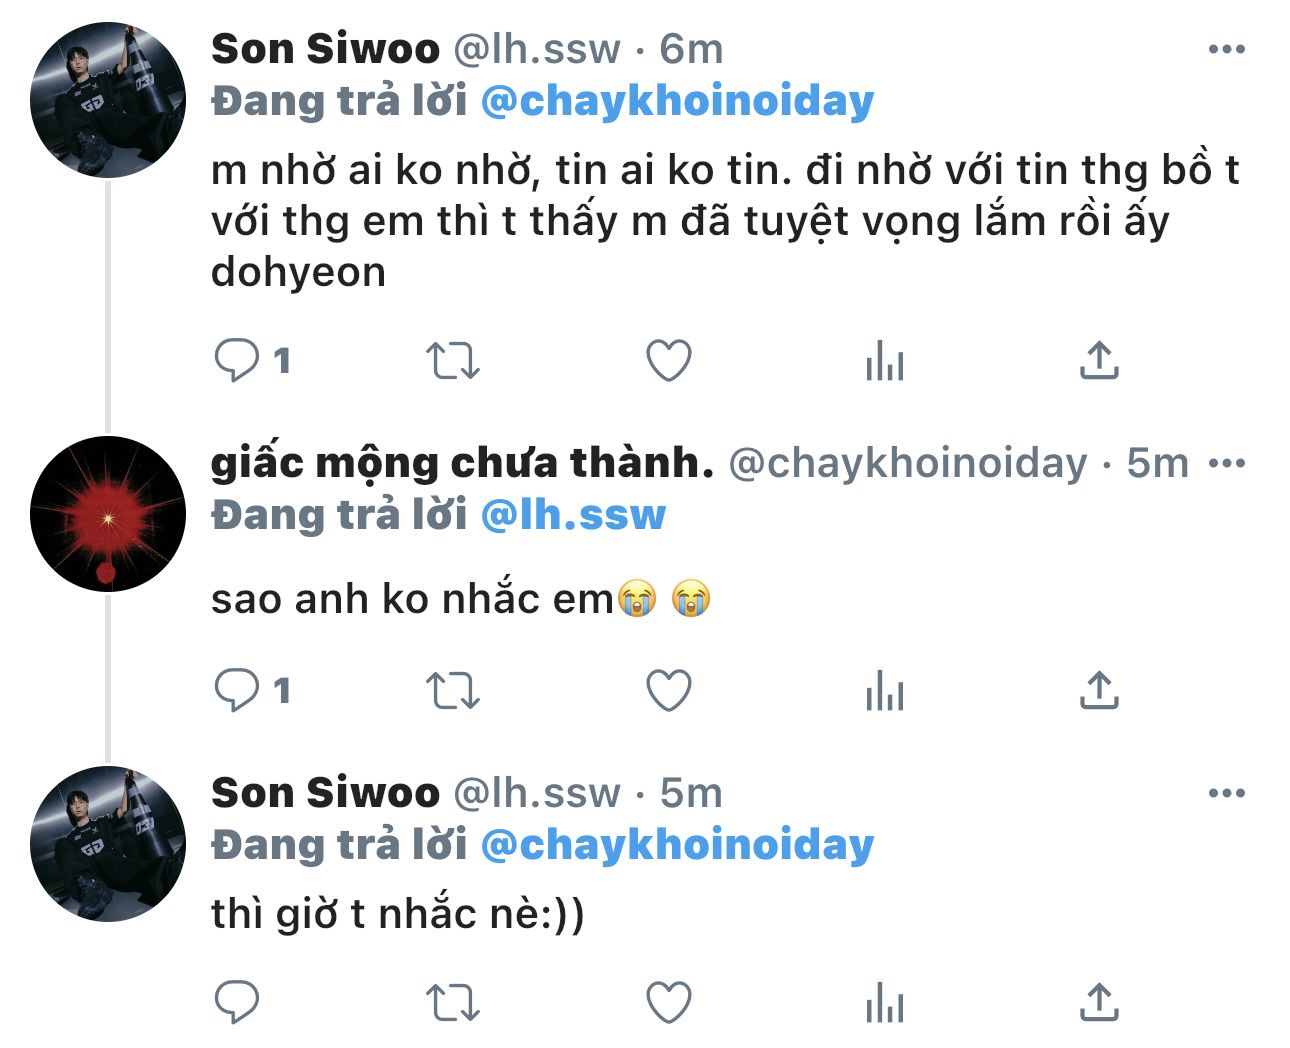This screenshot has height=1048, width=1290.
Task: Like the 'thì giờ t nhắc nè' tweet
Action: point(669,1002)
